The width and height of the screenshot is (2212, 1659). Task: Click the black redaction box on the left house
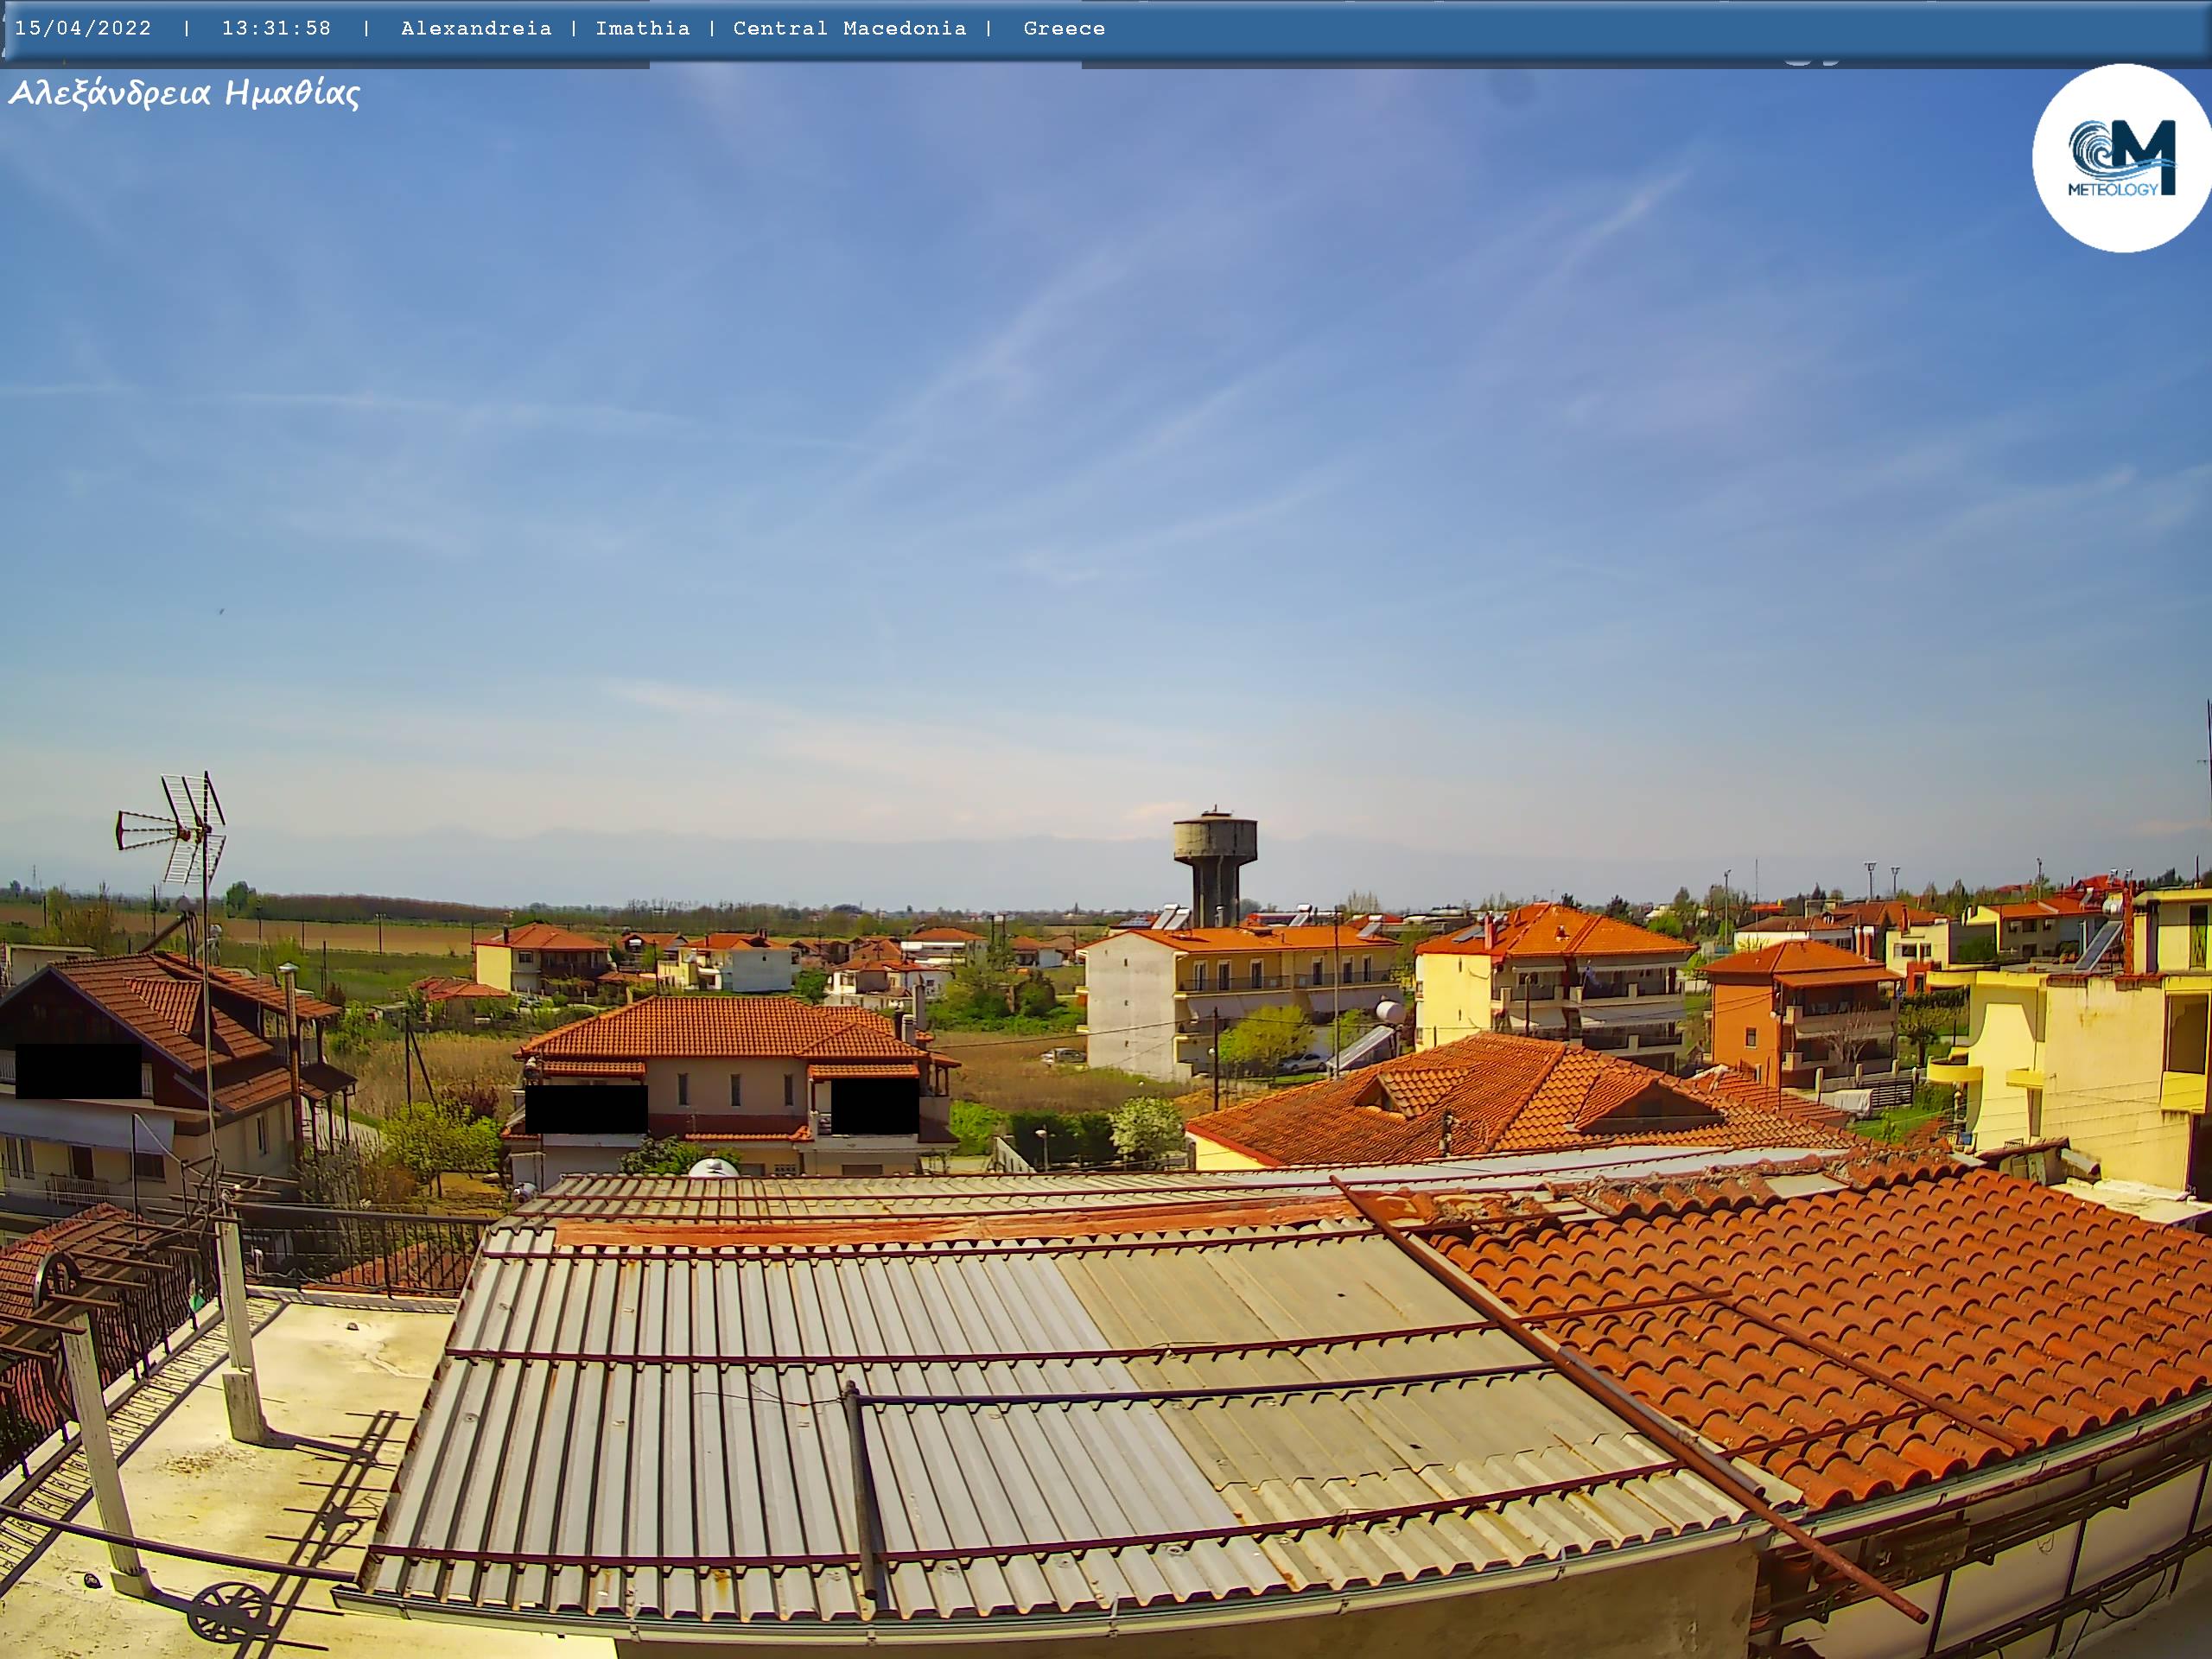(78, 1071)
